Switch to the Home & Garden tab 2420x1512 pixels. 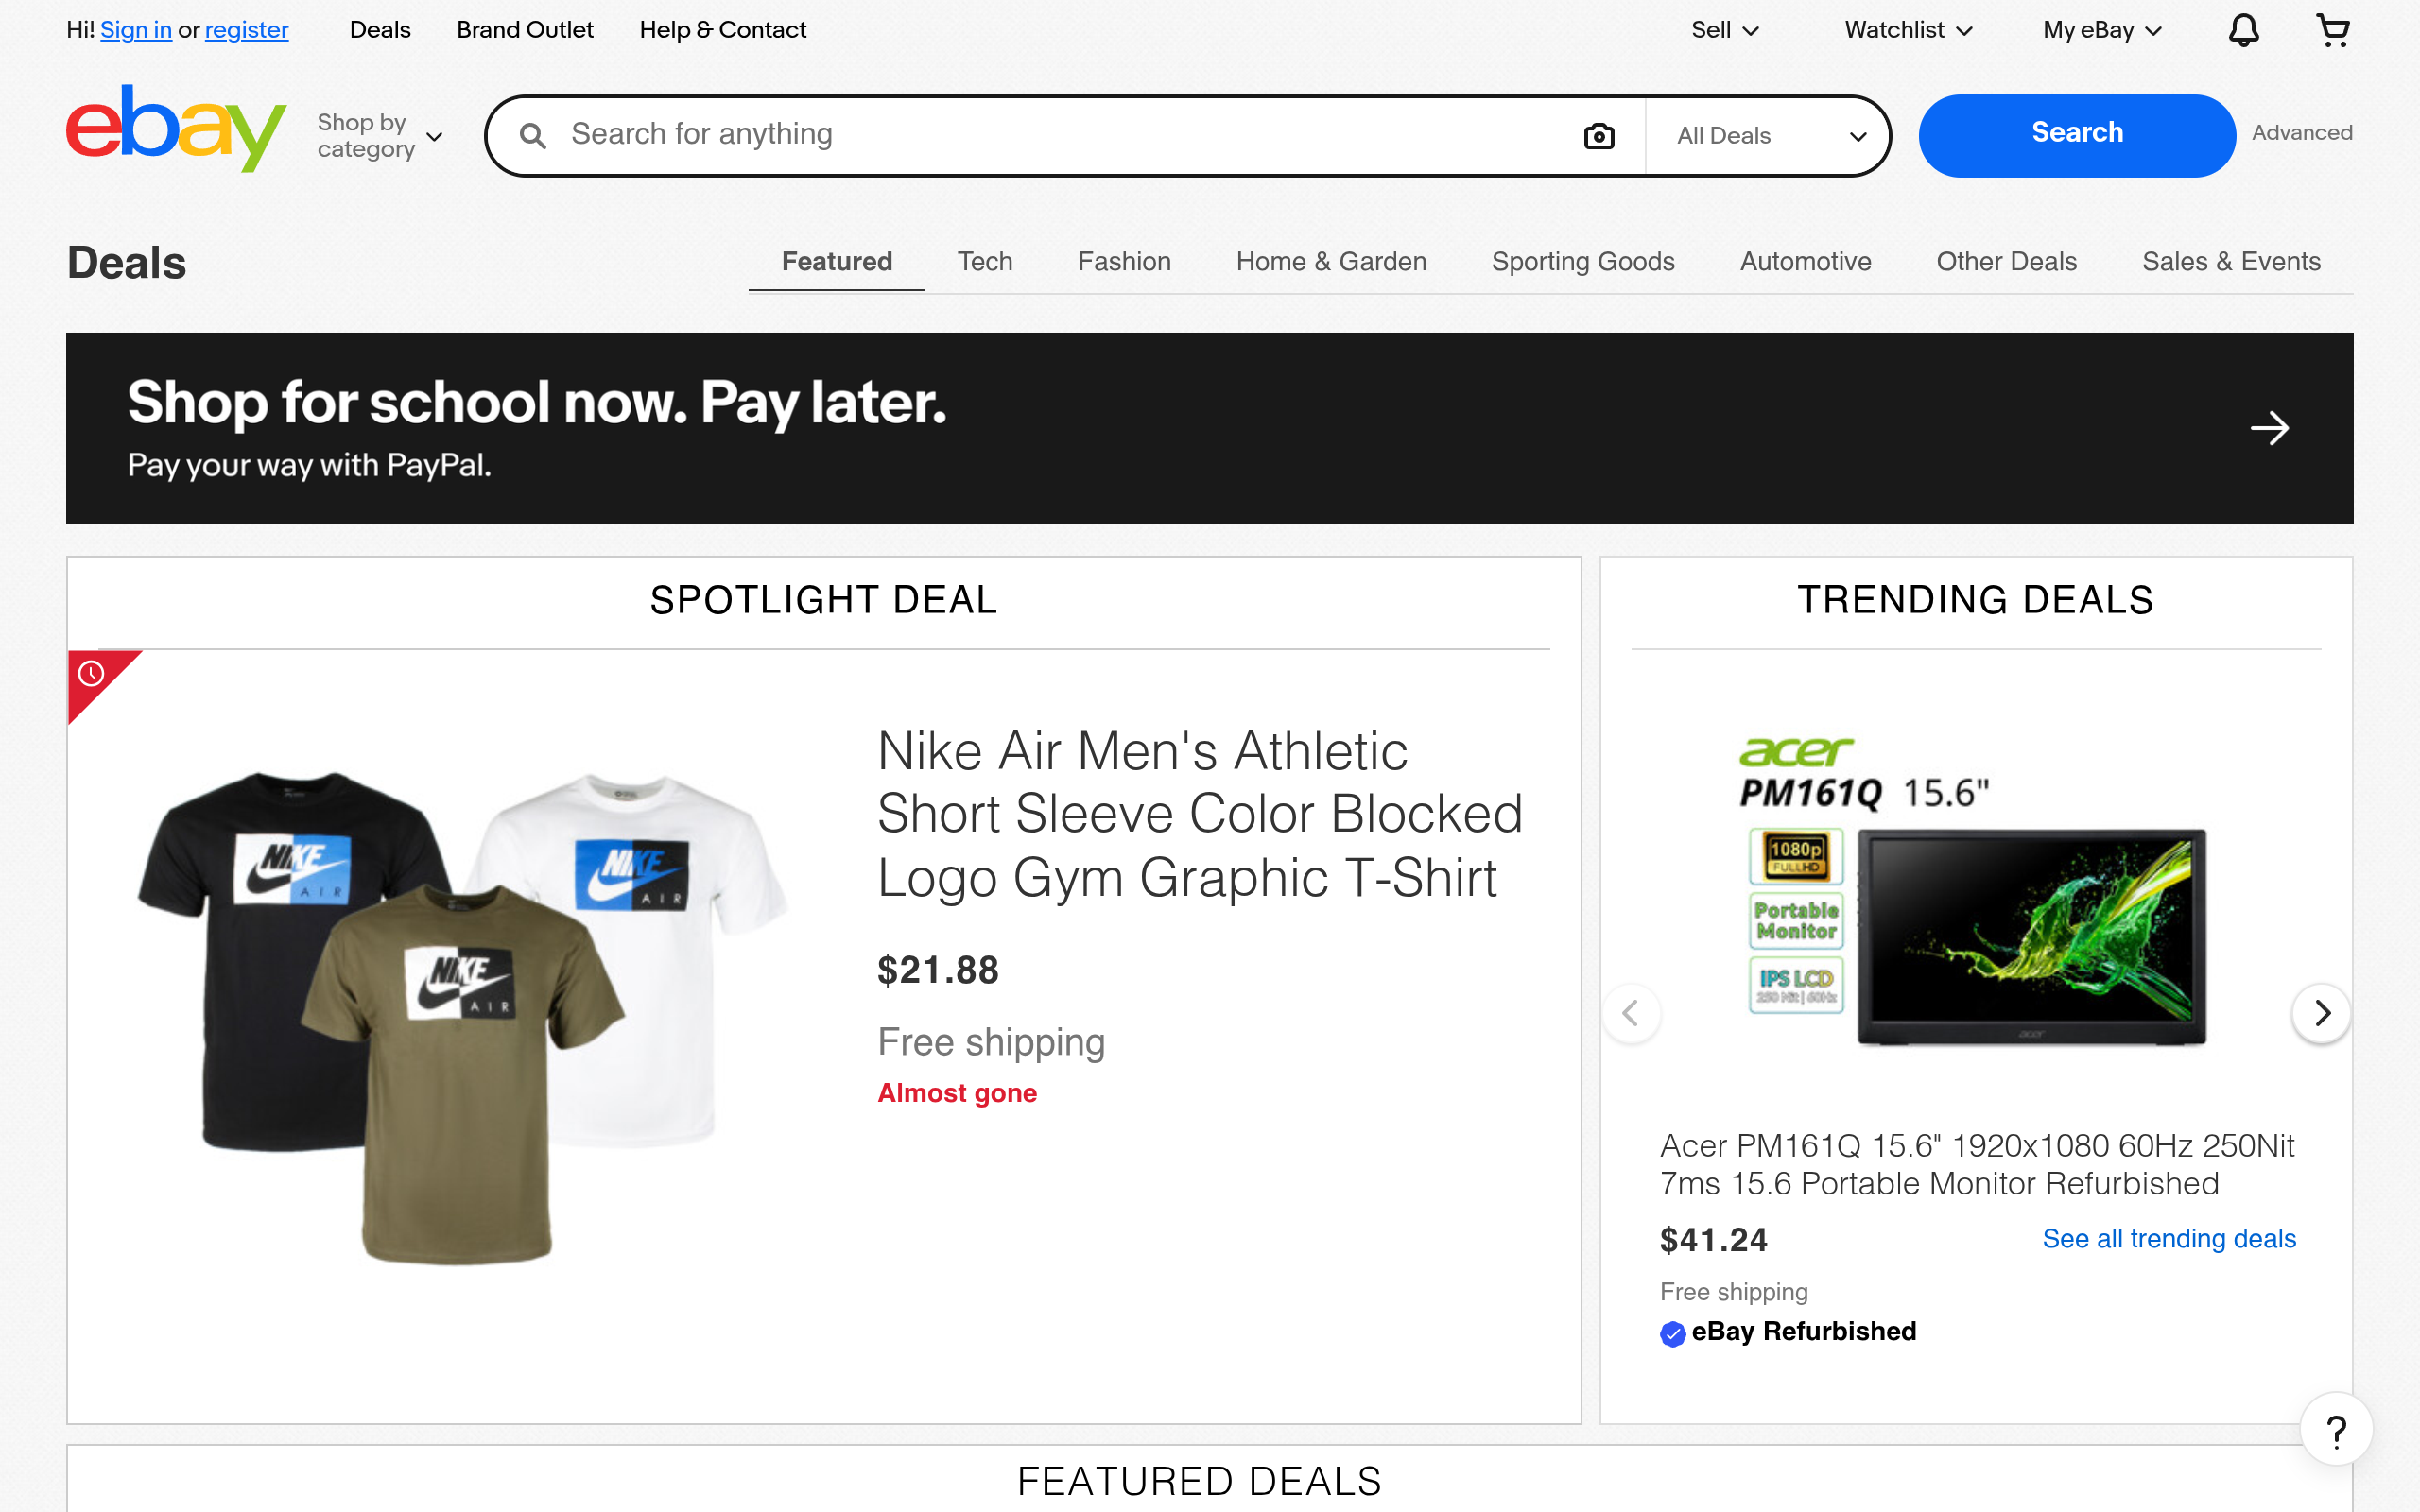(1331, 262)
